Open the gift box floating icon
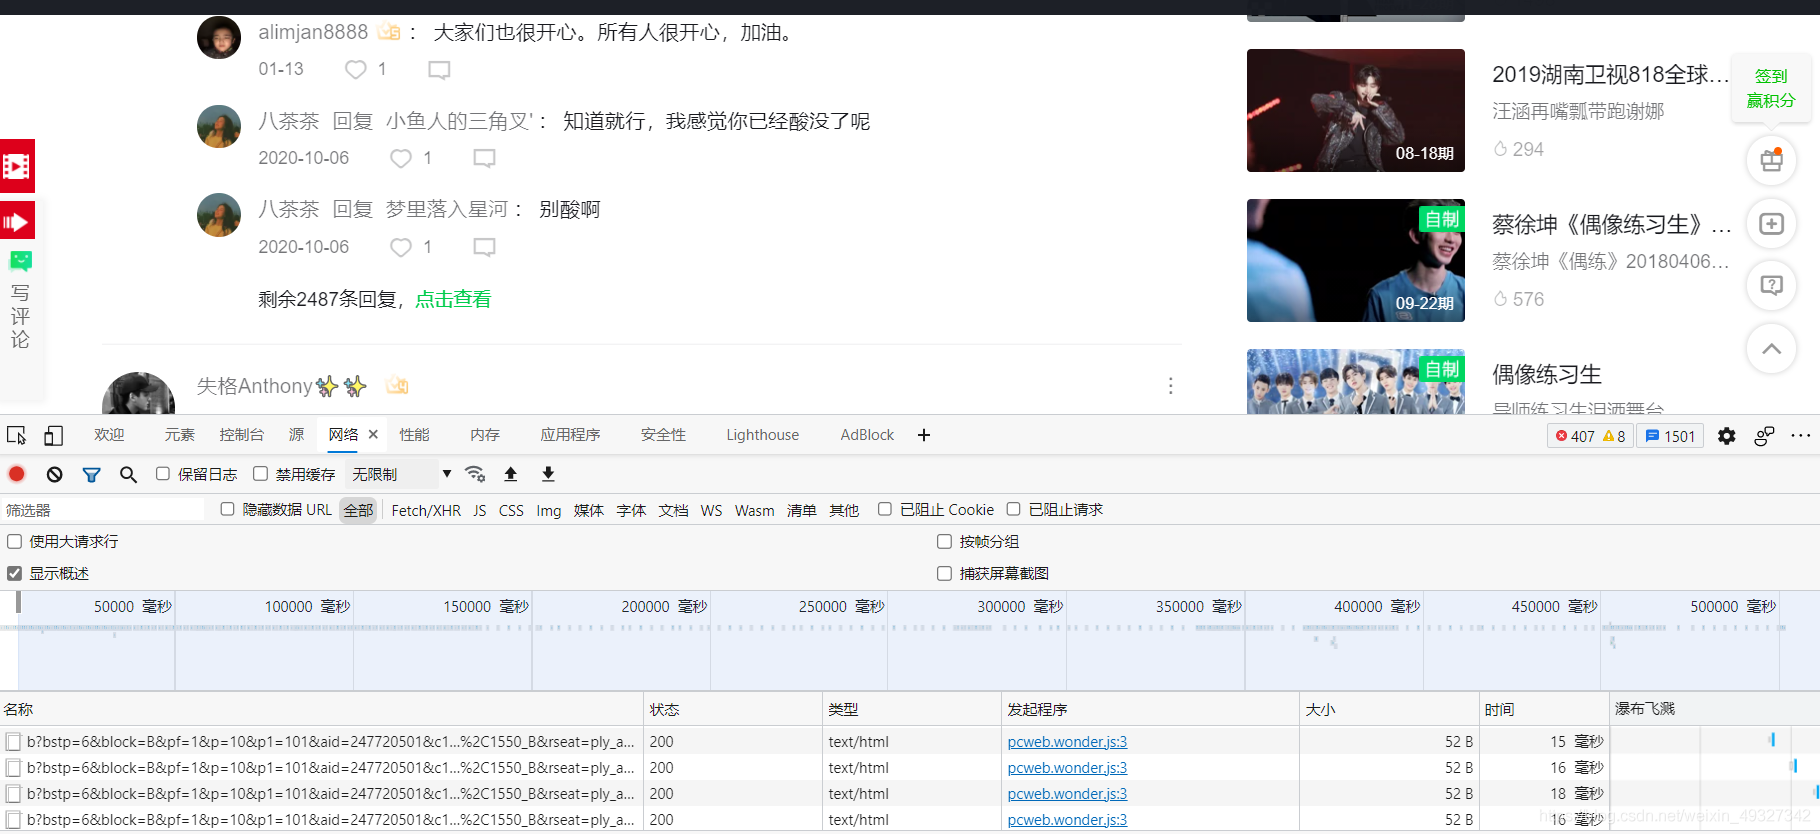 tap(1771, 160)
